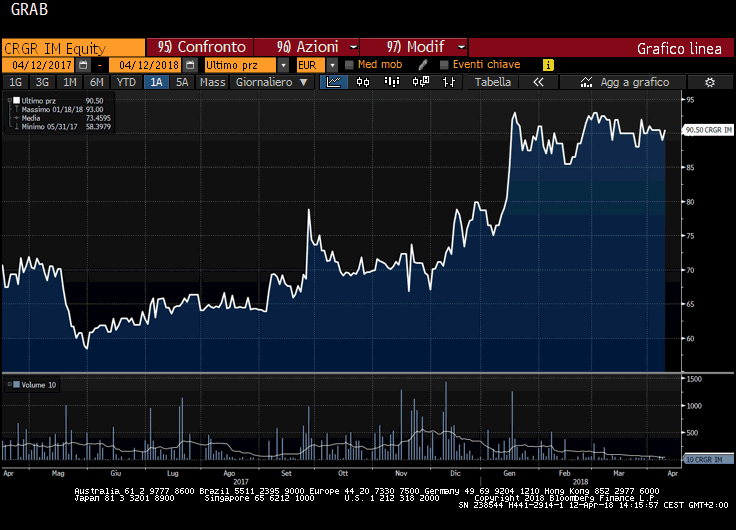The image size is (736, 530).
Task: Select the line chart type icon
Action: [x=333, y=82]
